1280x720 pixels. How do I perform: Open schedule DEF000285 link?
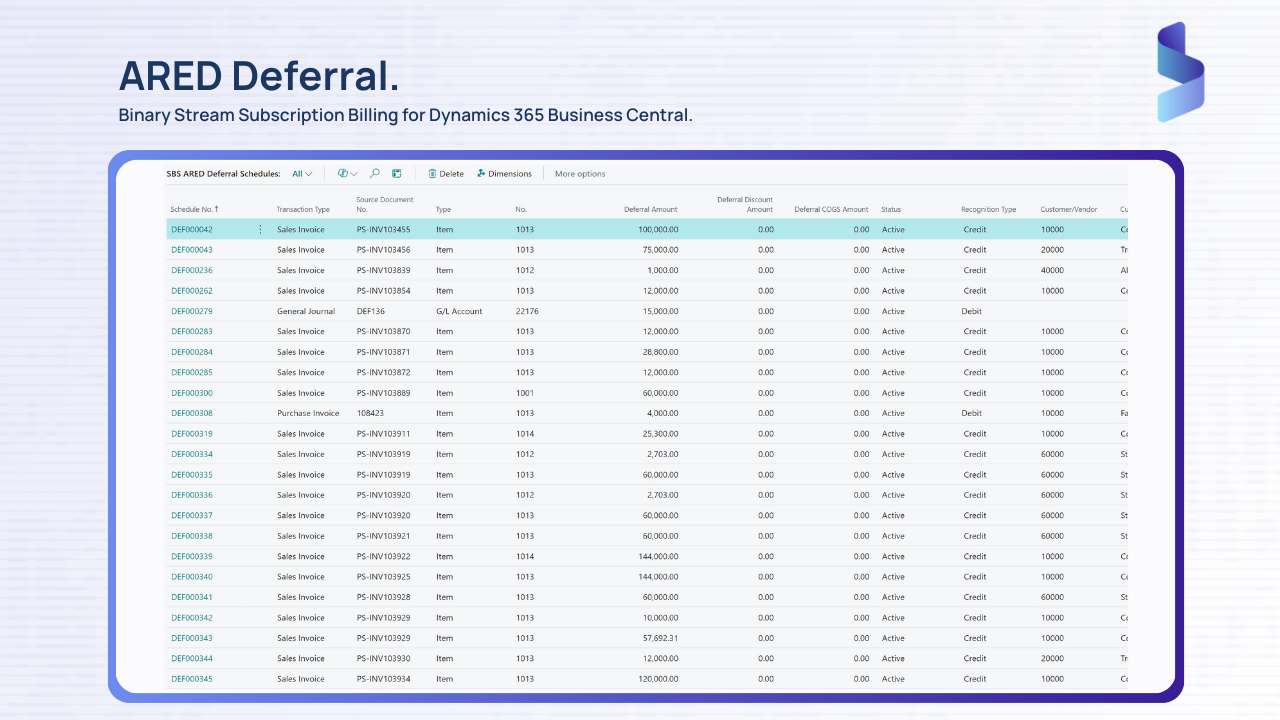[x=192, y=372]
